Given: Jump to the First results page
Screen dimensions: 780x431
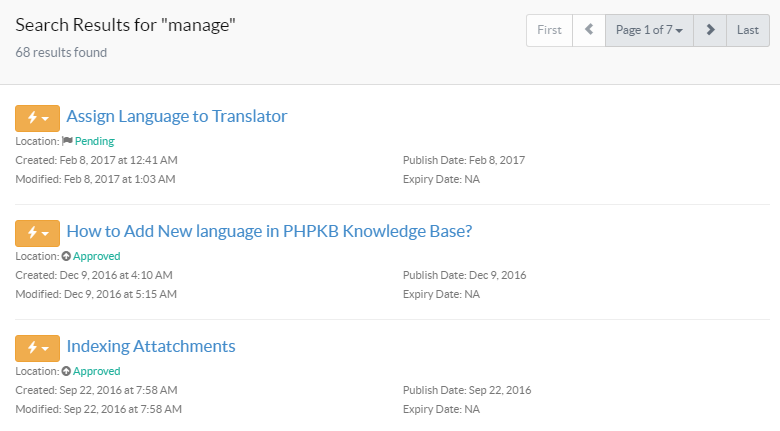Looking at the screenshot, I should (549, 30).
